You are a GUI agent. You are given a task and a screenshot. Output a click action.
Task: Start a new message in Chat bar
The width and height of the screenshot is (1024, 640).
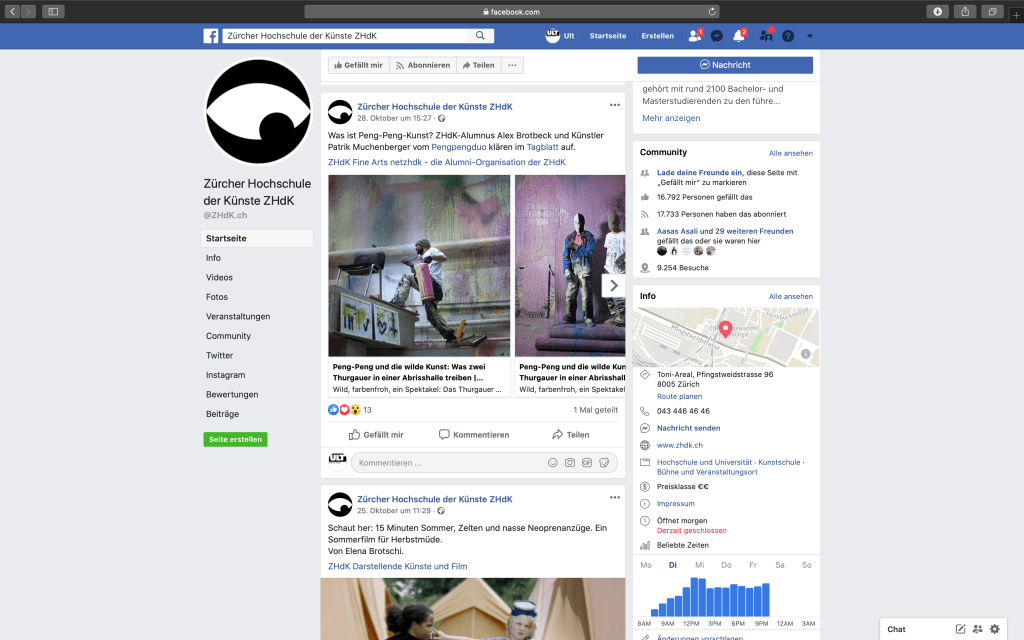(961, 629)
